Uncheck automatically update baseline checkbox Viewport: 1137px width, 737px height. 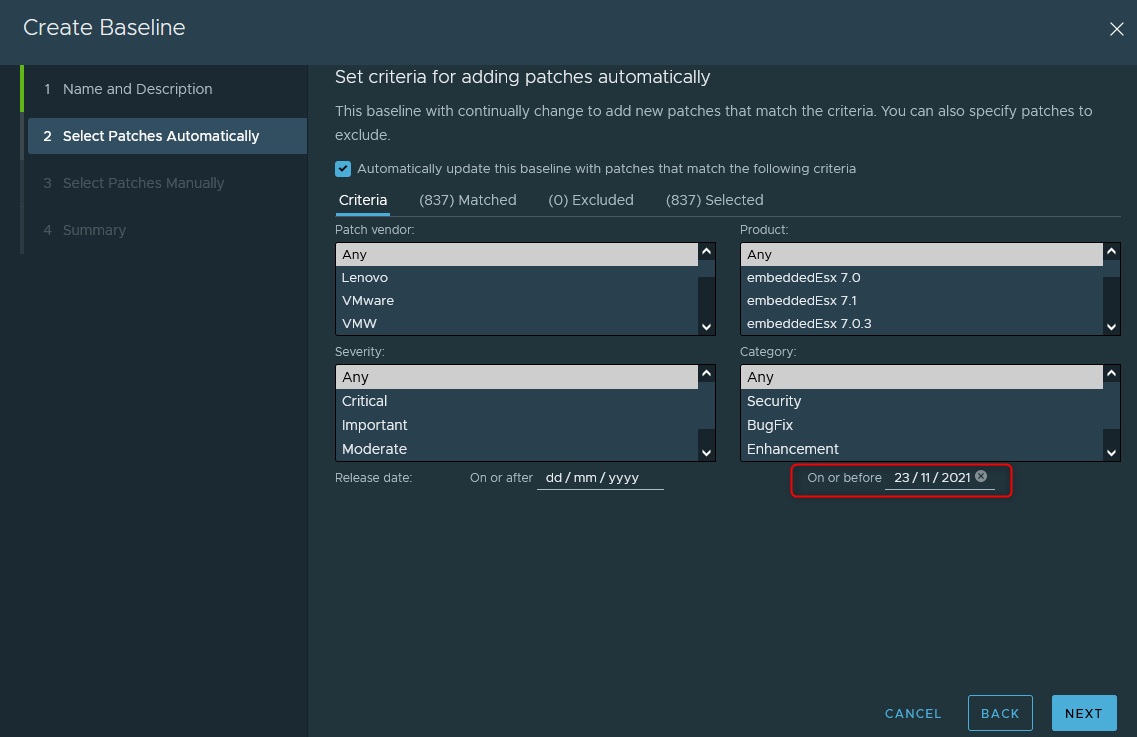coord(343,169)
